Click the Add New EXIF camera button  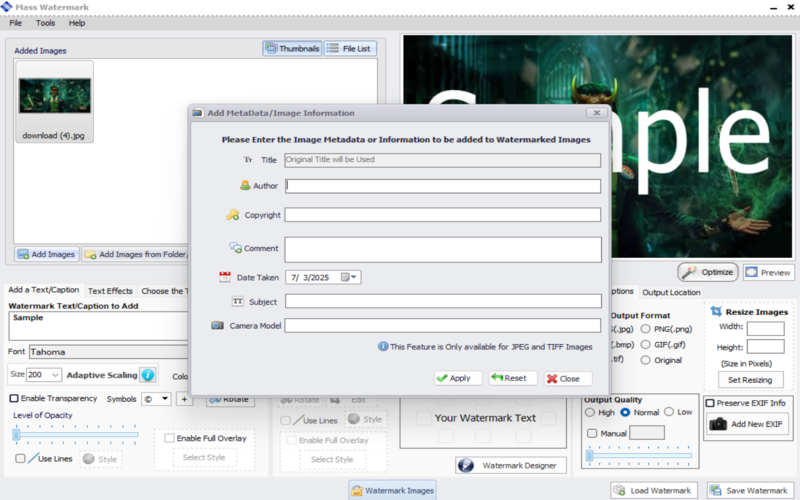coord(748,424)
